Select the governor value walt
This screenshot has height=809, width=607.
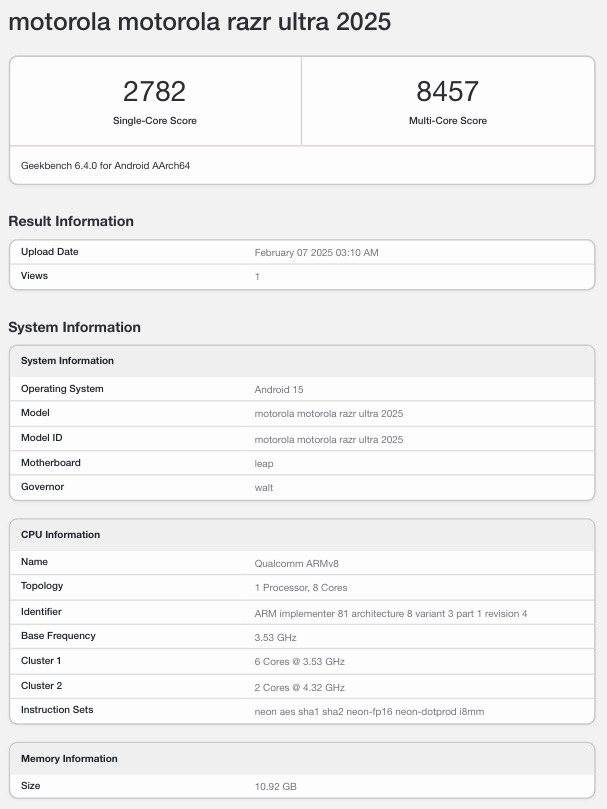tap(264, 488)
